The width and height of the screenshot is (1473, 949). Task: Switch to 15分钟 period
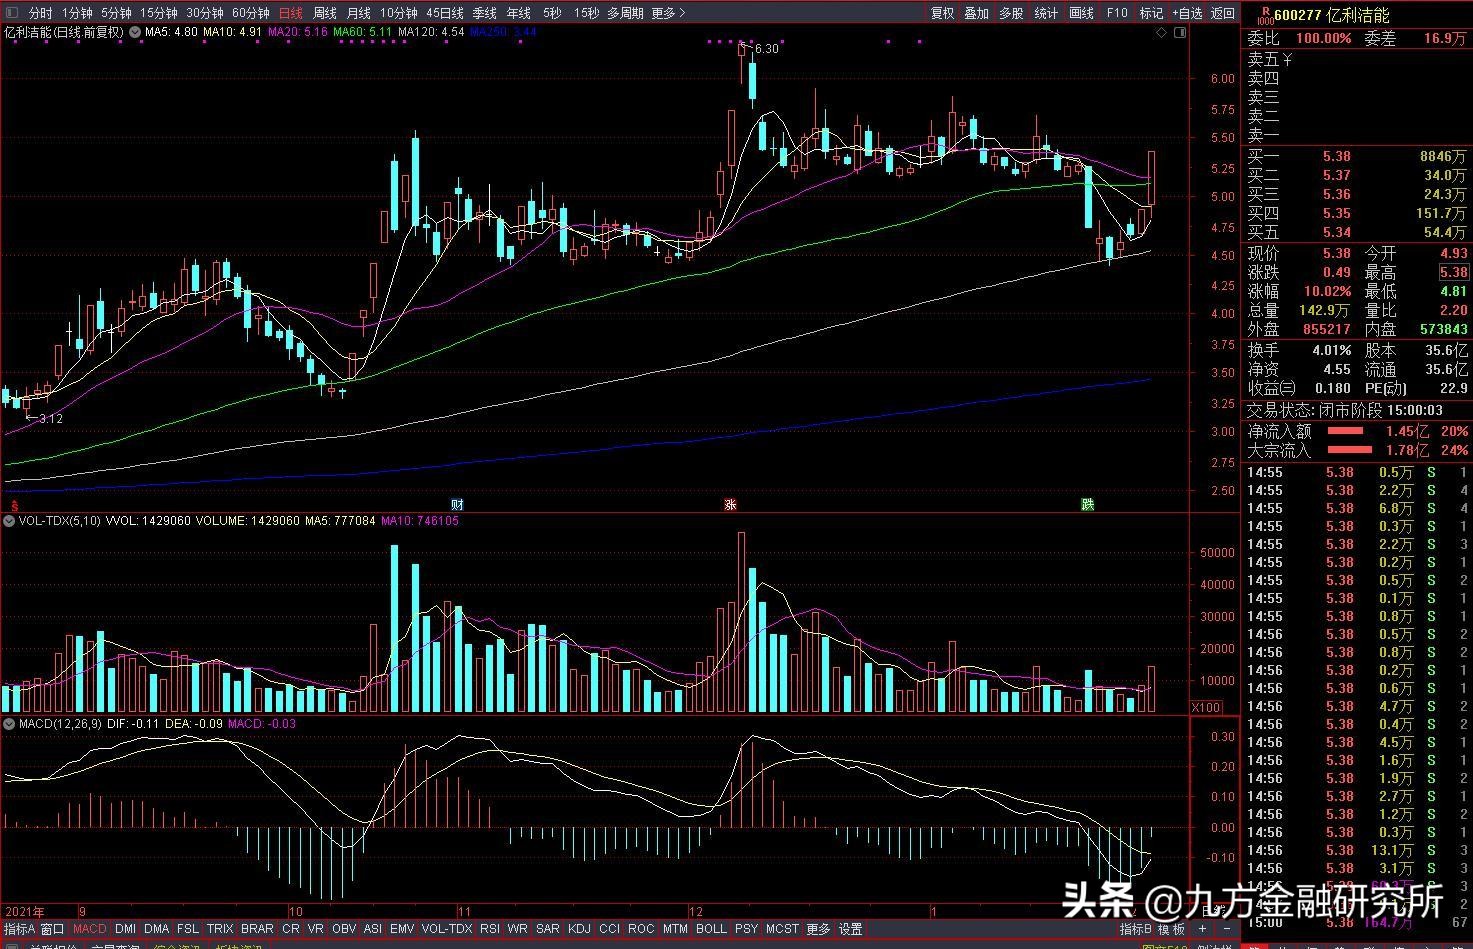(x=158, y=13)
